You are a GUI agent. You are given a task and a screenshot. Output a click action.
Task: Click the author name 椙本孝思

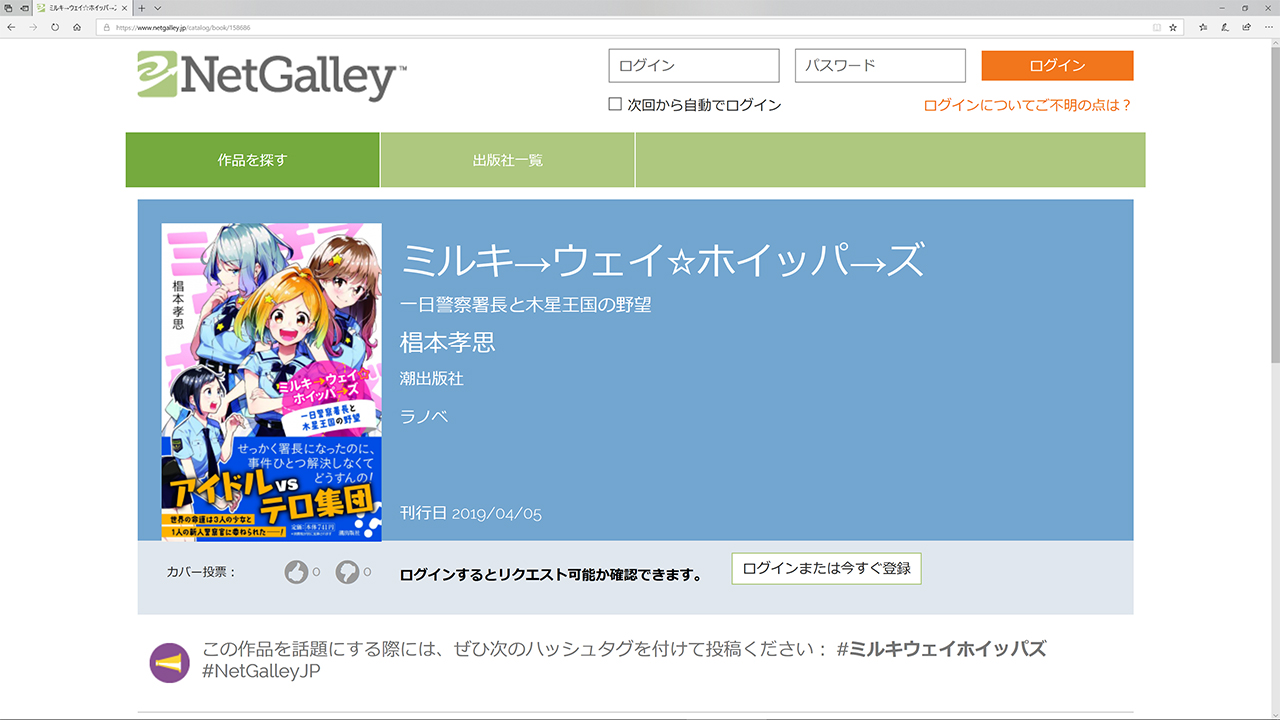click(x=447, y=342)
